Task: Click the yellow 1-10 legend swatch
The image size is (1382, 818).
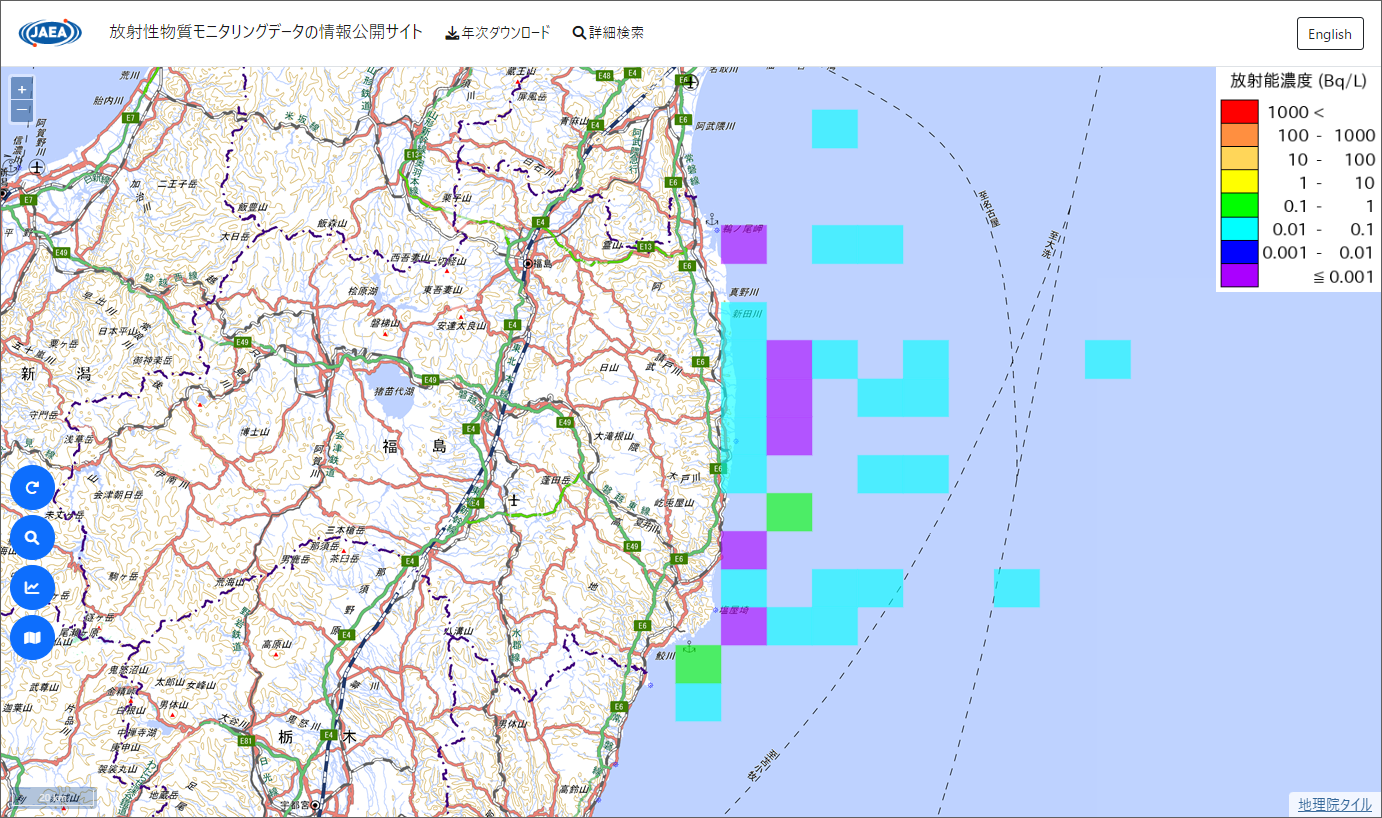Action: (1239, 184)
